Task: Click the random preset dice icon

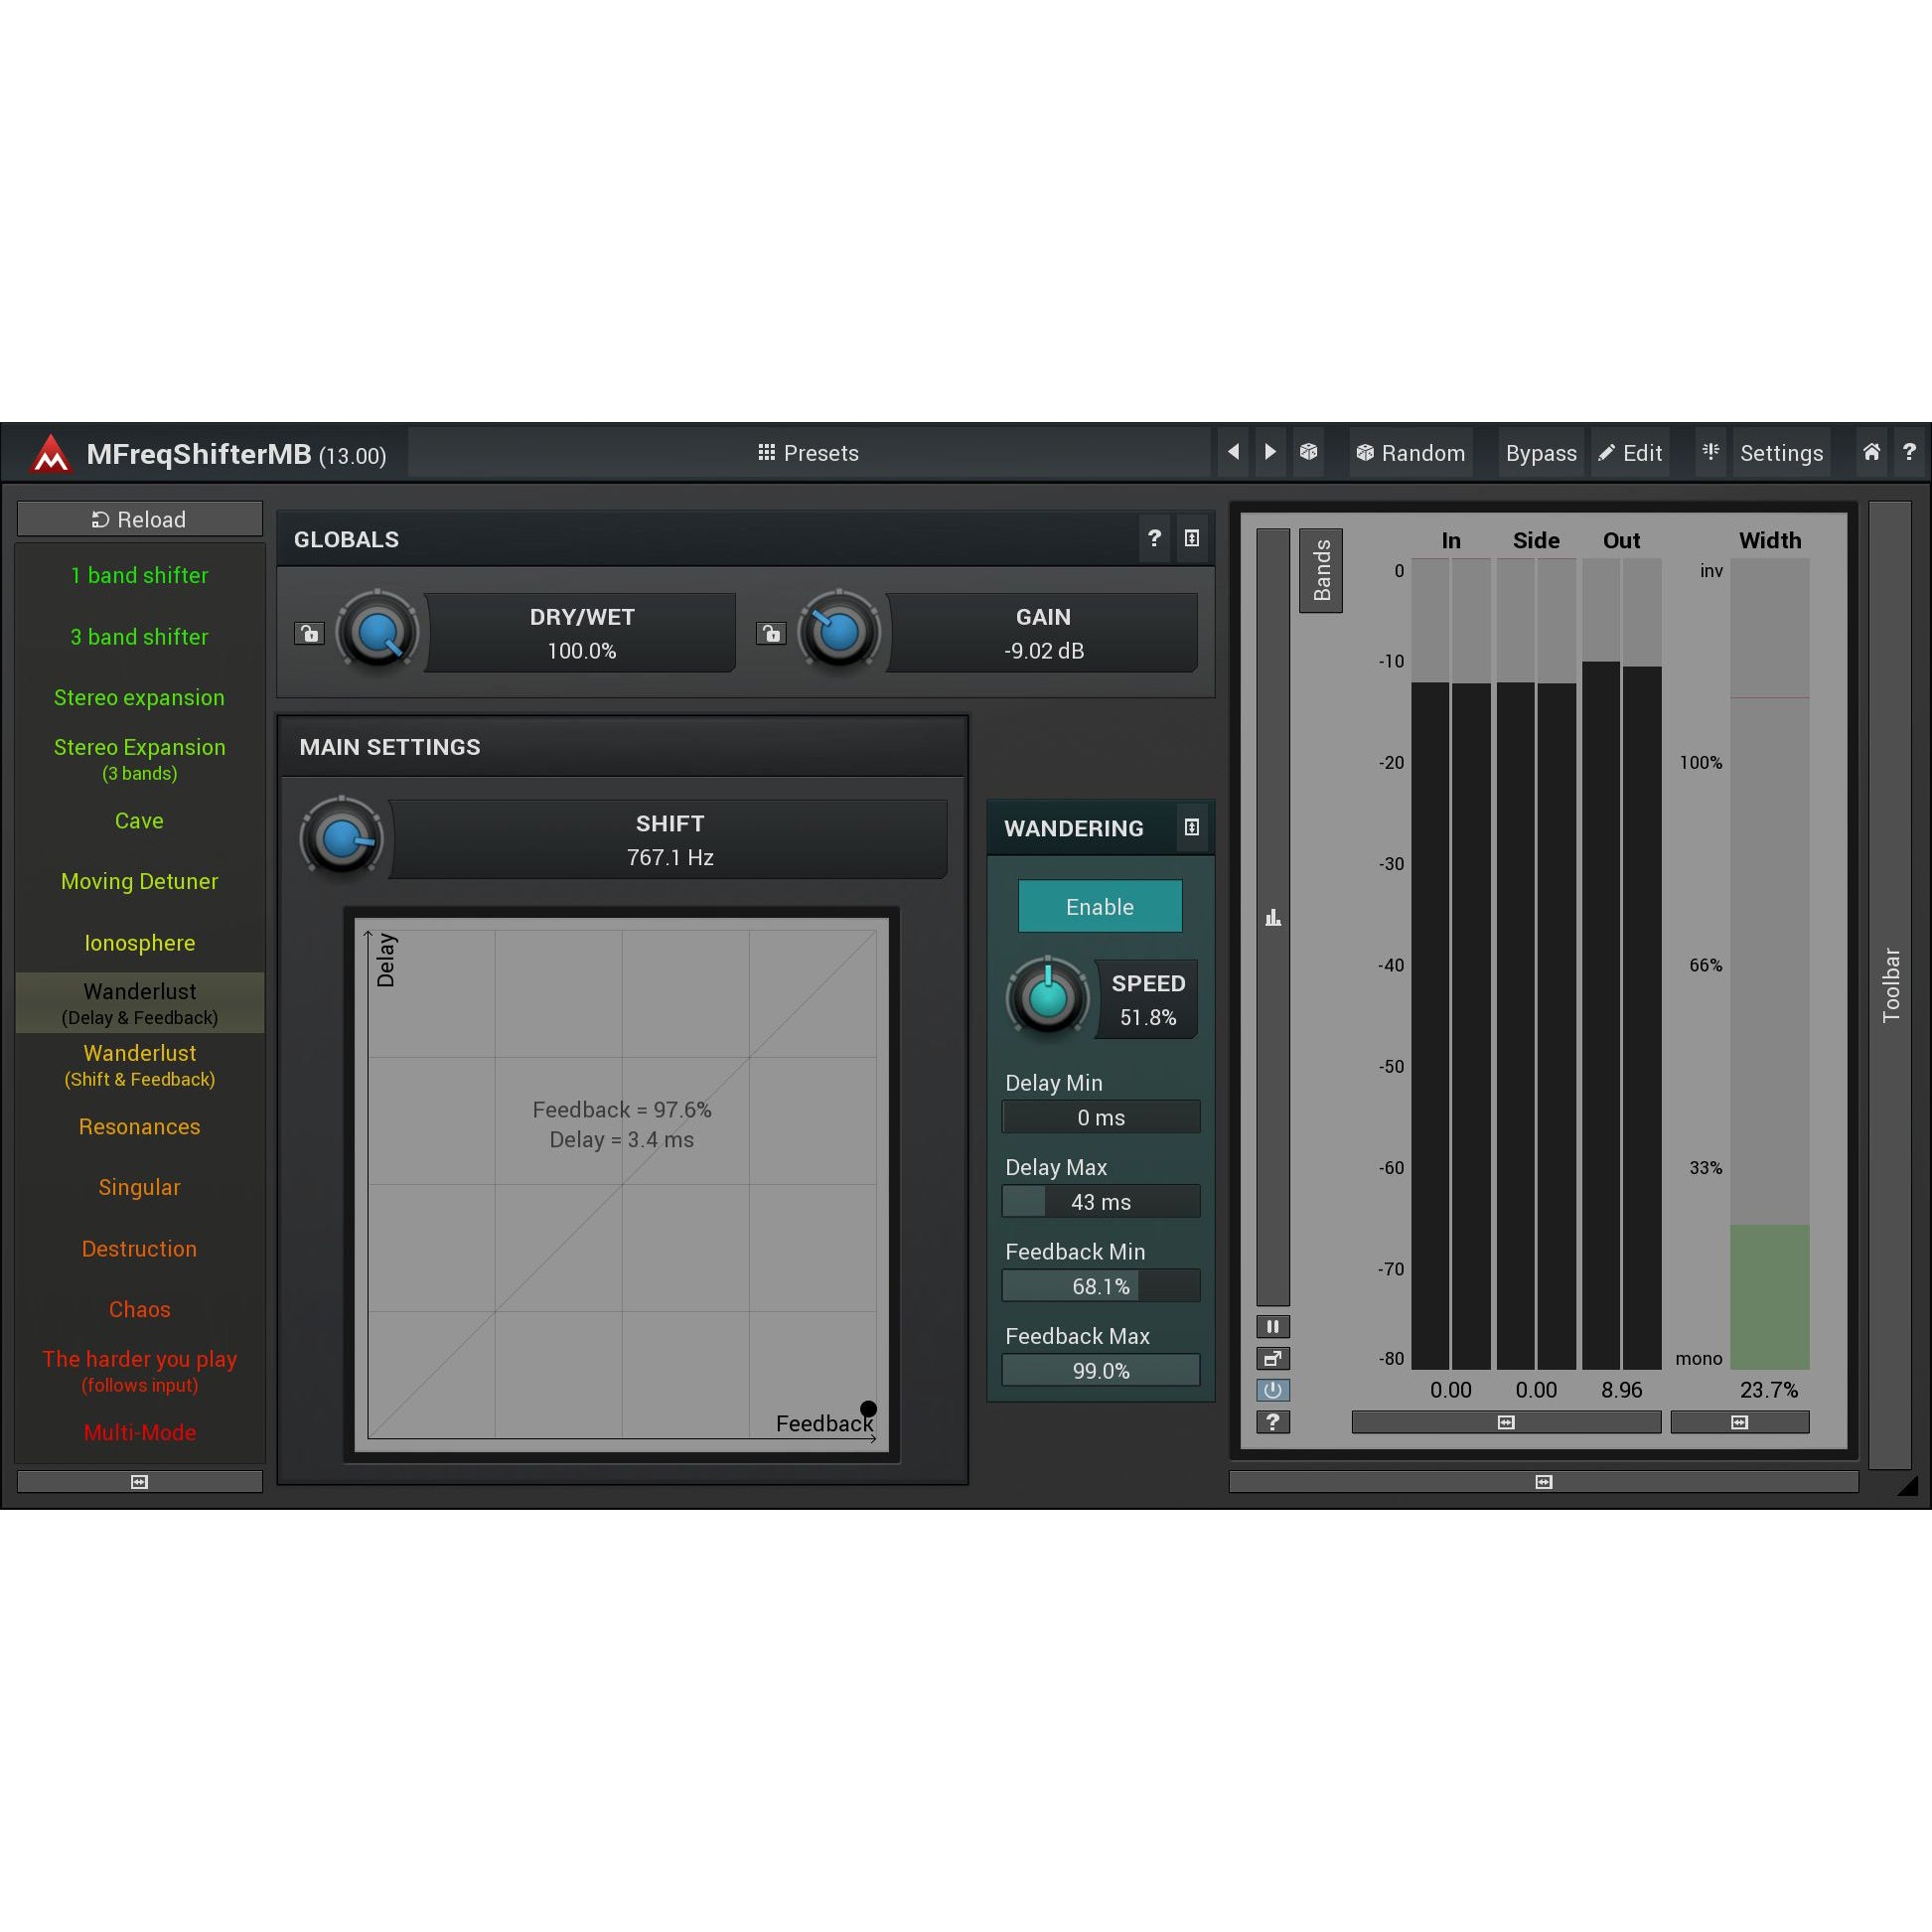Action: tap(1308, 452)
